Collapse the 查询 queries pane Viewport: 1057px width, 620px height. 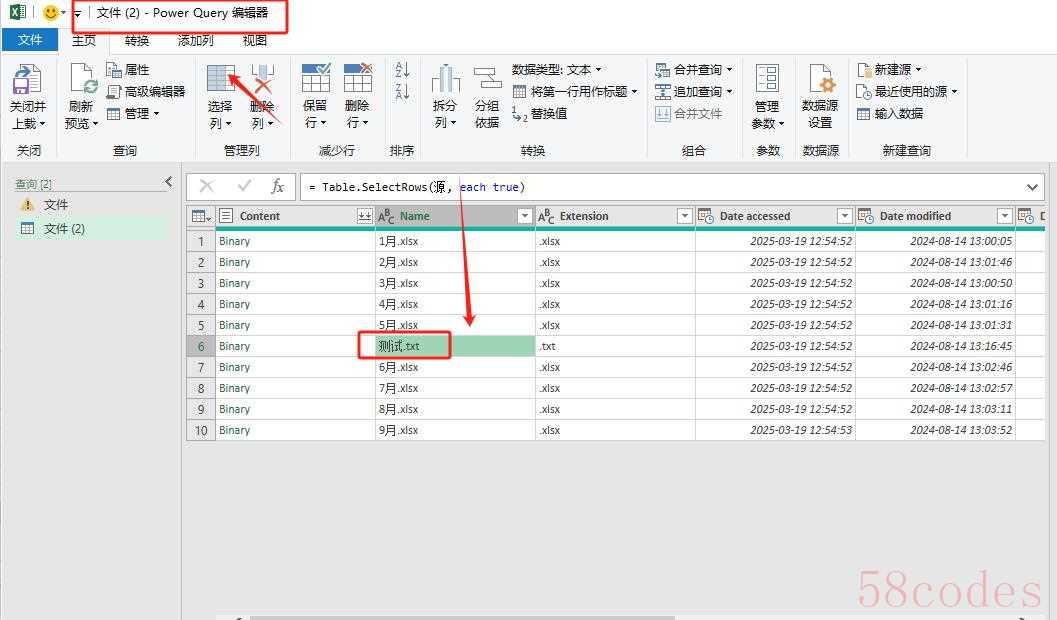point(168,182)
